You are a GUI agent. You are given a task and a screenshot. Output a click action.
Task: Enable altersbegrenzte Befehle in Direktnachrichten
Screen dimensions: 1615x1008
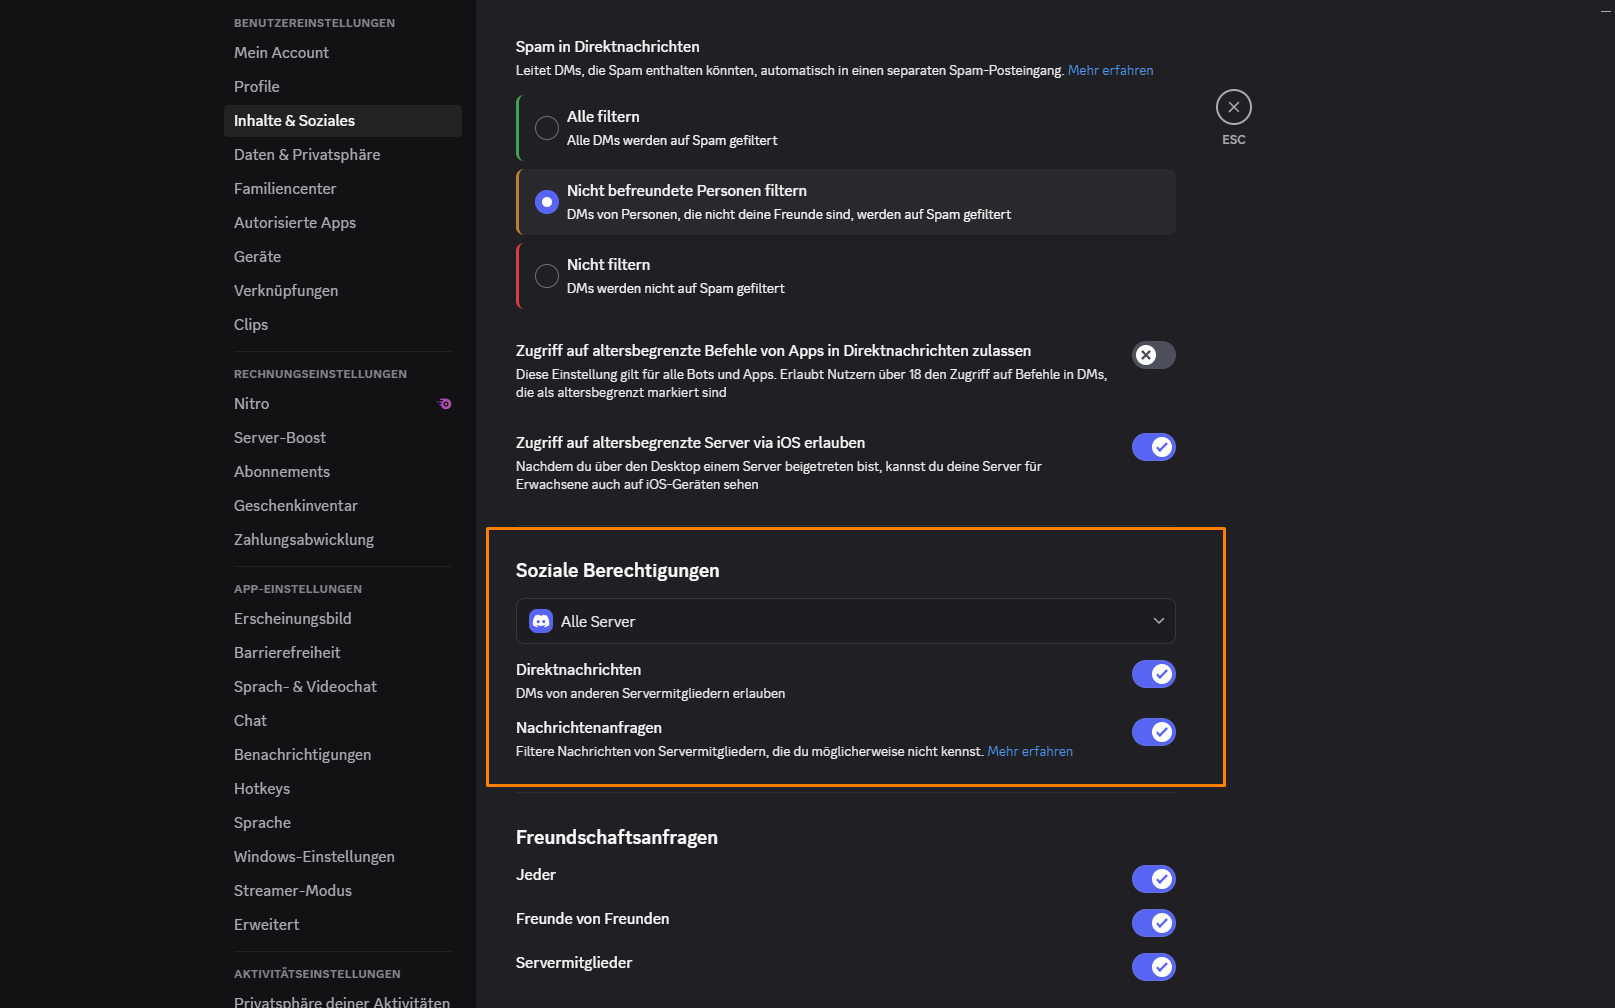click(1153, 355)
